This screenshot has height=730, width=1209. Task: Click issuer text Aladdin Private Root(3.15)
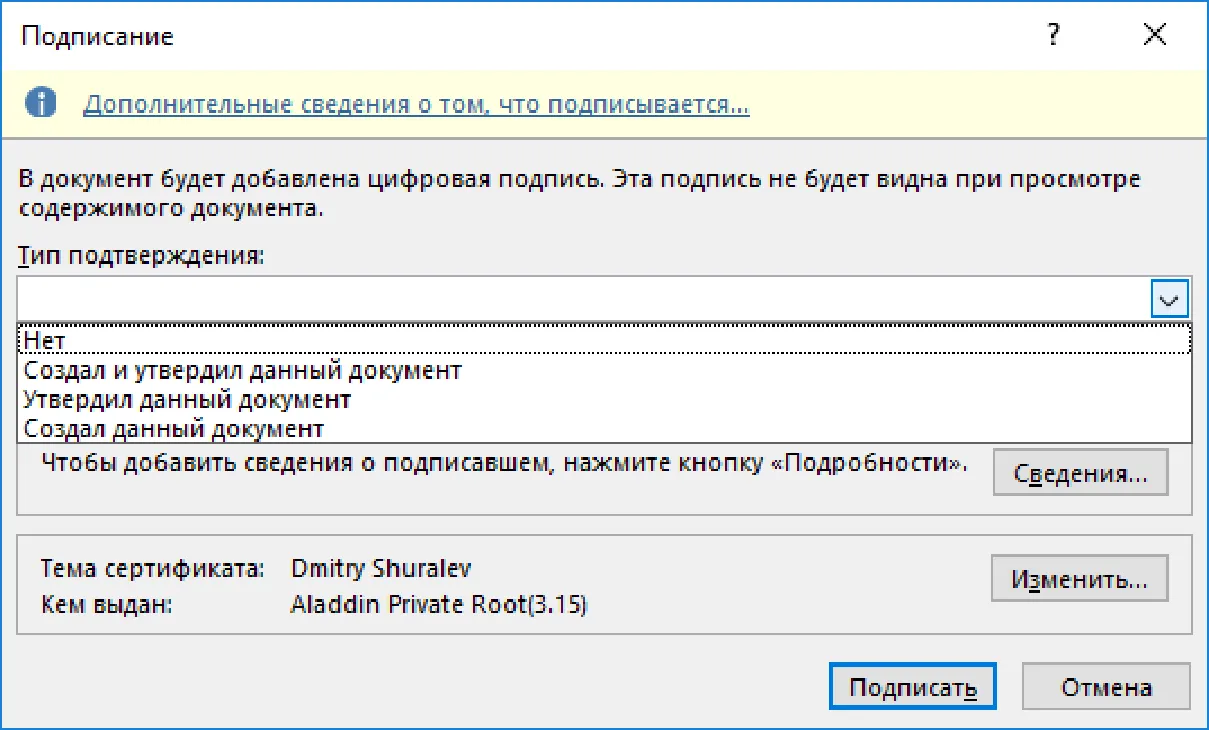(439, 604)
